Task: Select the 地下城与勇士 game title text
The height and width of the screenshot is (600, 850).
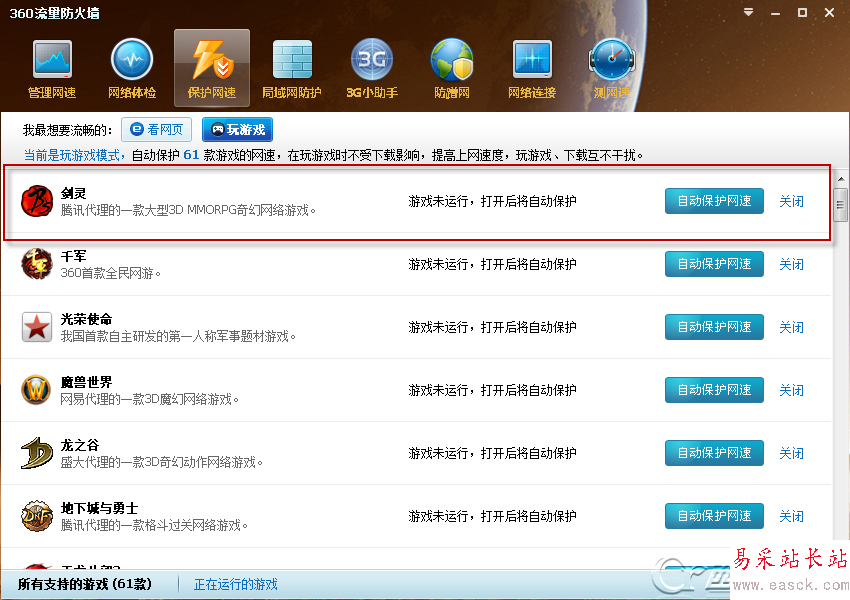Action: click(99, 508)
